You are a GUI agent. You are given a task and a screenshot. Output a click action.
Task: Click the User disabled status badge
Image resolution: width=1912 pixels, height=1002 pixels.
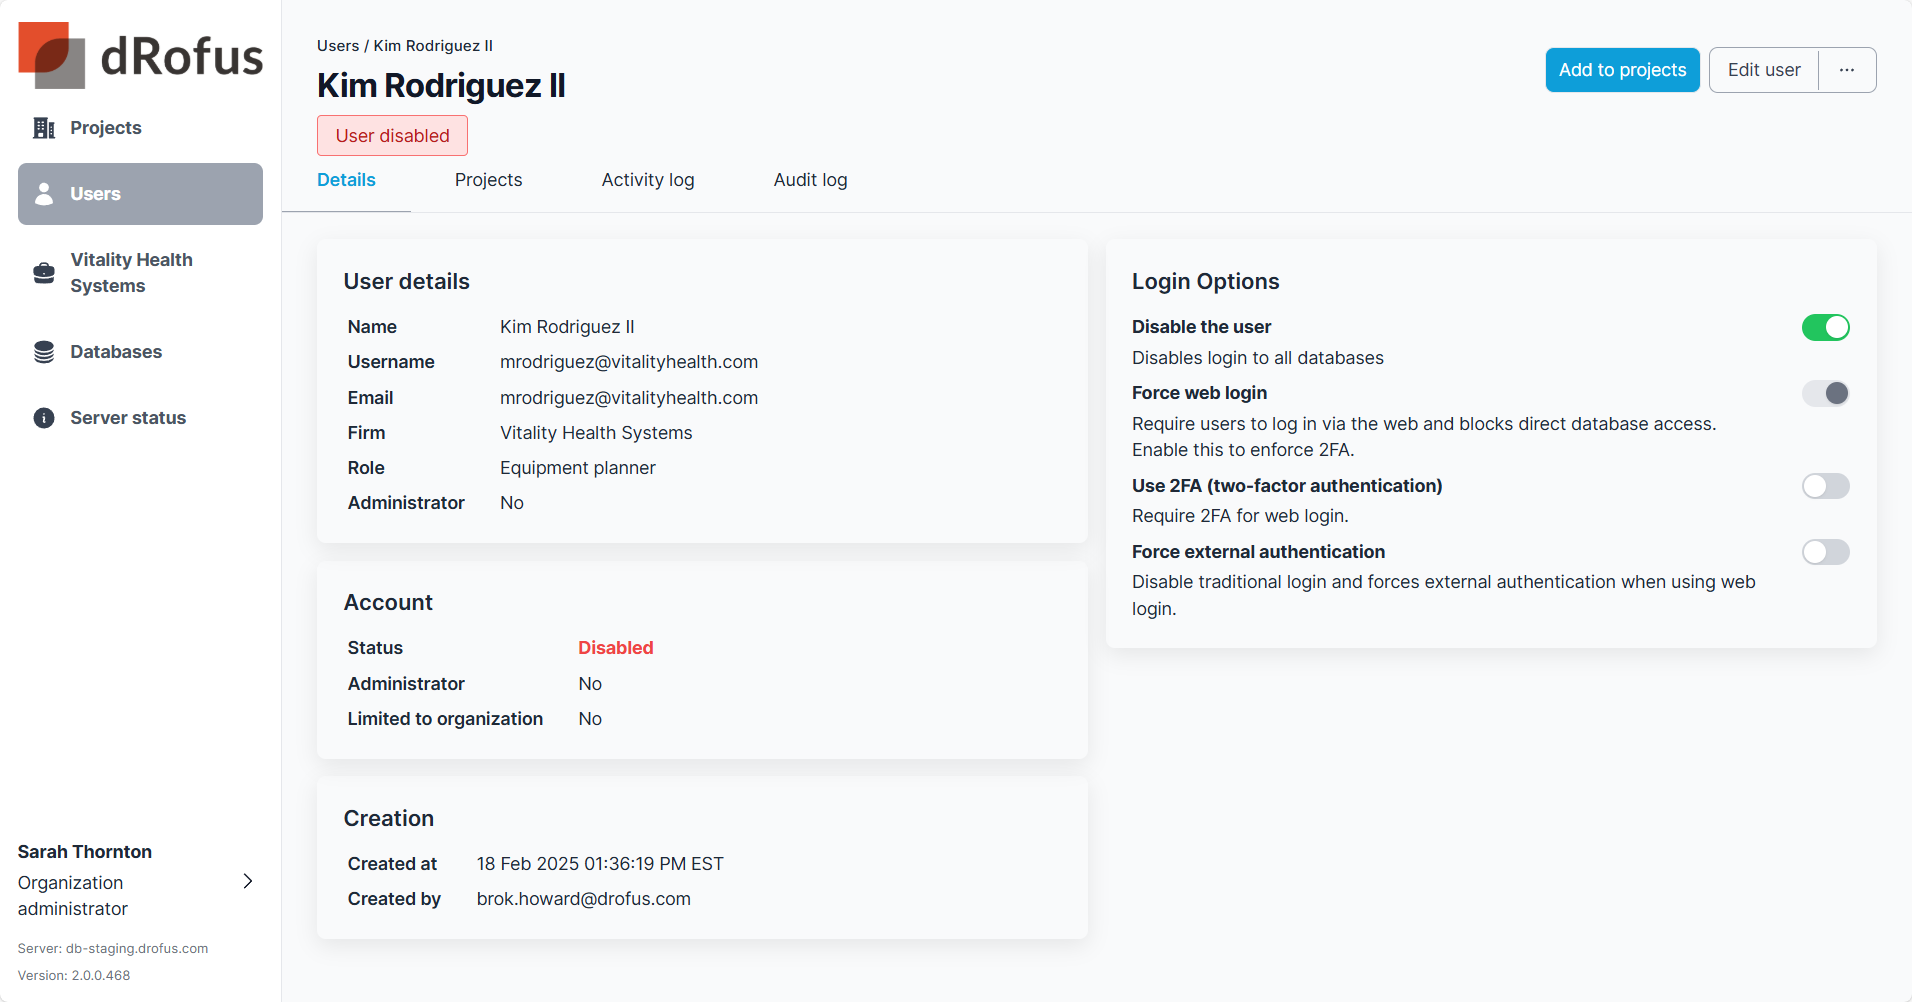pos(392,136)
